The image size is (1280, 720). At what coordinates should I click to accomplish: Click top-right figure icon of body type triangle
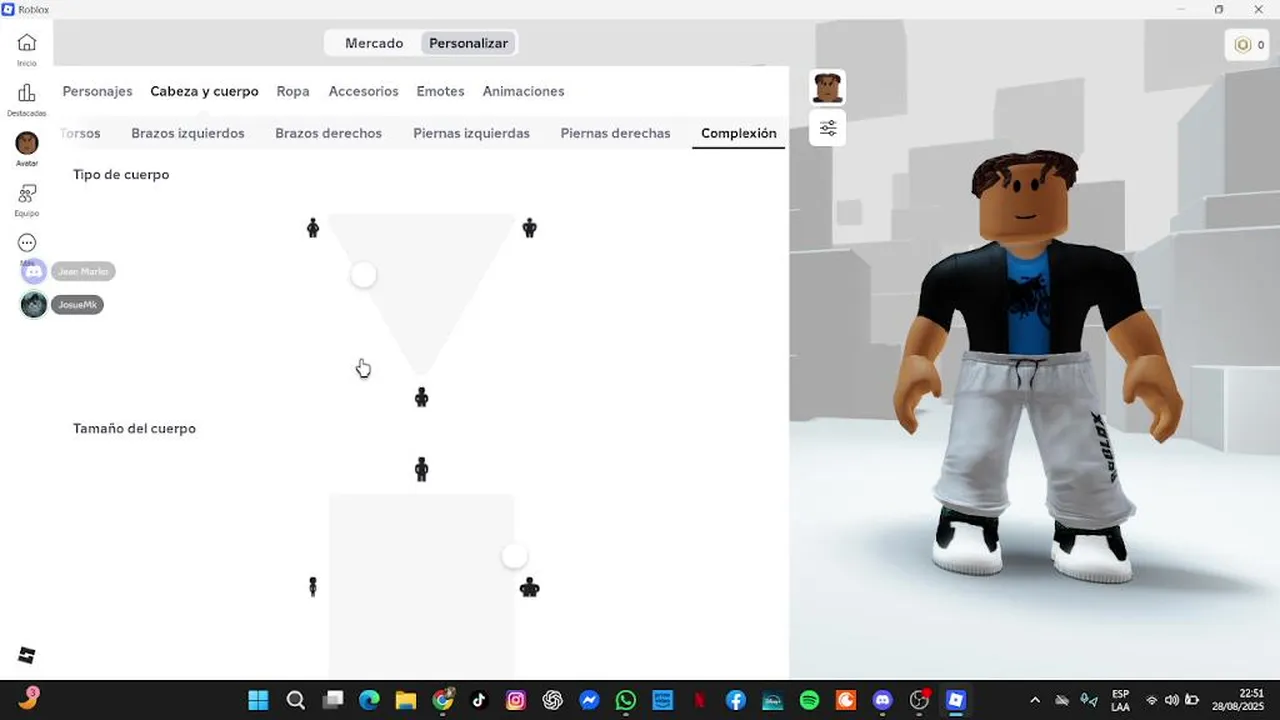click(x=530, y=228)
